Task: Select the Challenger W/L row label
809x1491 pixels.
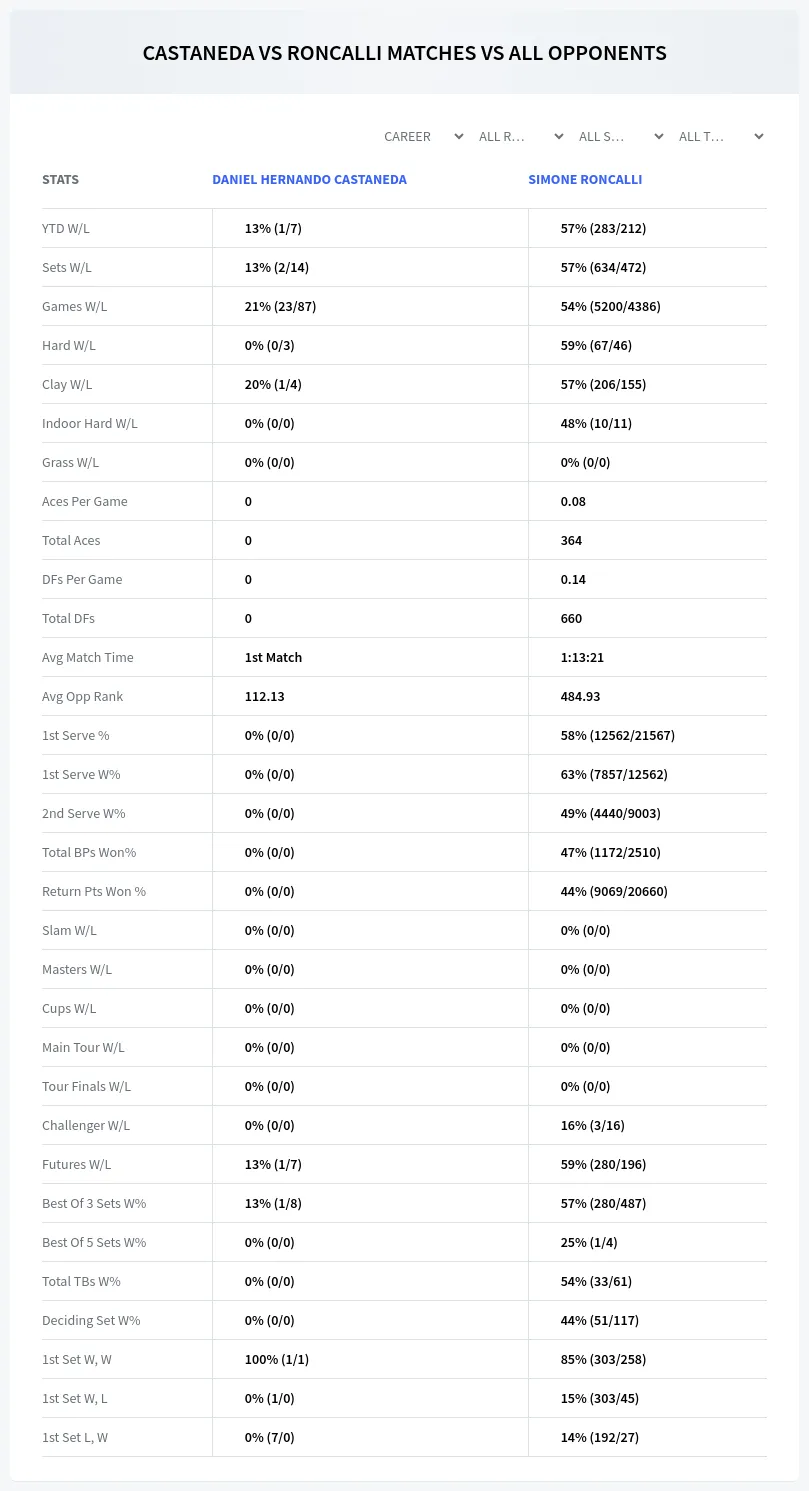Action: 86,1125
